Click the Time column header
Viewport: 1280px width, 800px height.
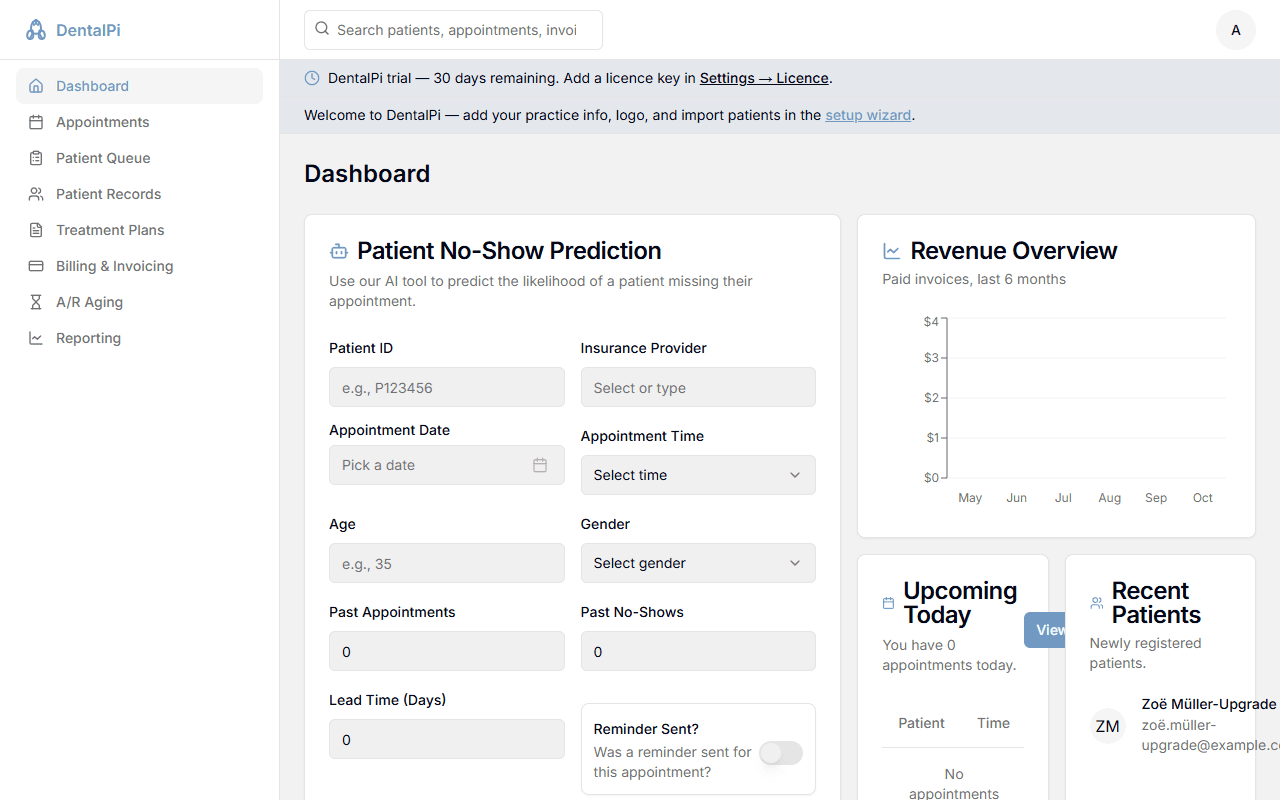pyautogui.click(x=993, y=723)
